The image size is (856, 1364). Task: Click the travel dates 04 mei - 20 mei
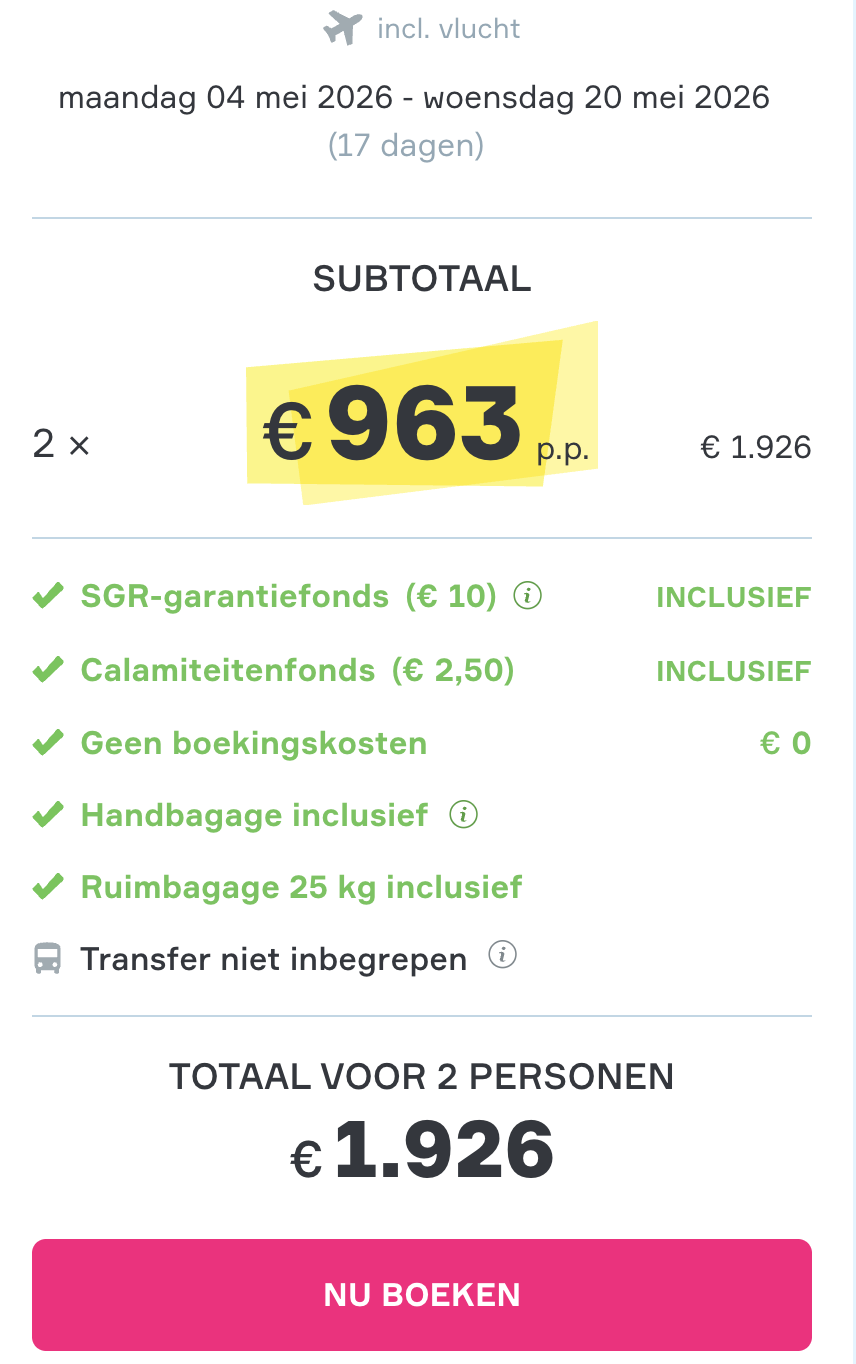pos(414,98)
